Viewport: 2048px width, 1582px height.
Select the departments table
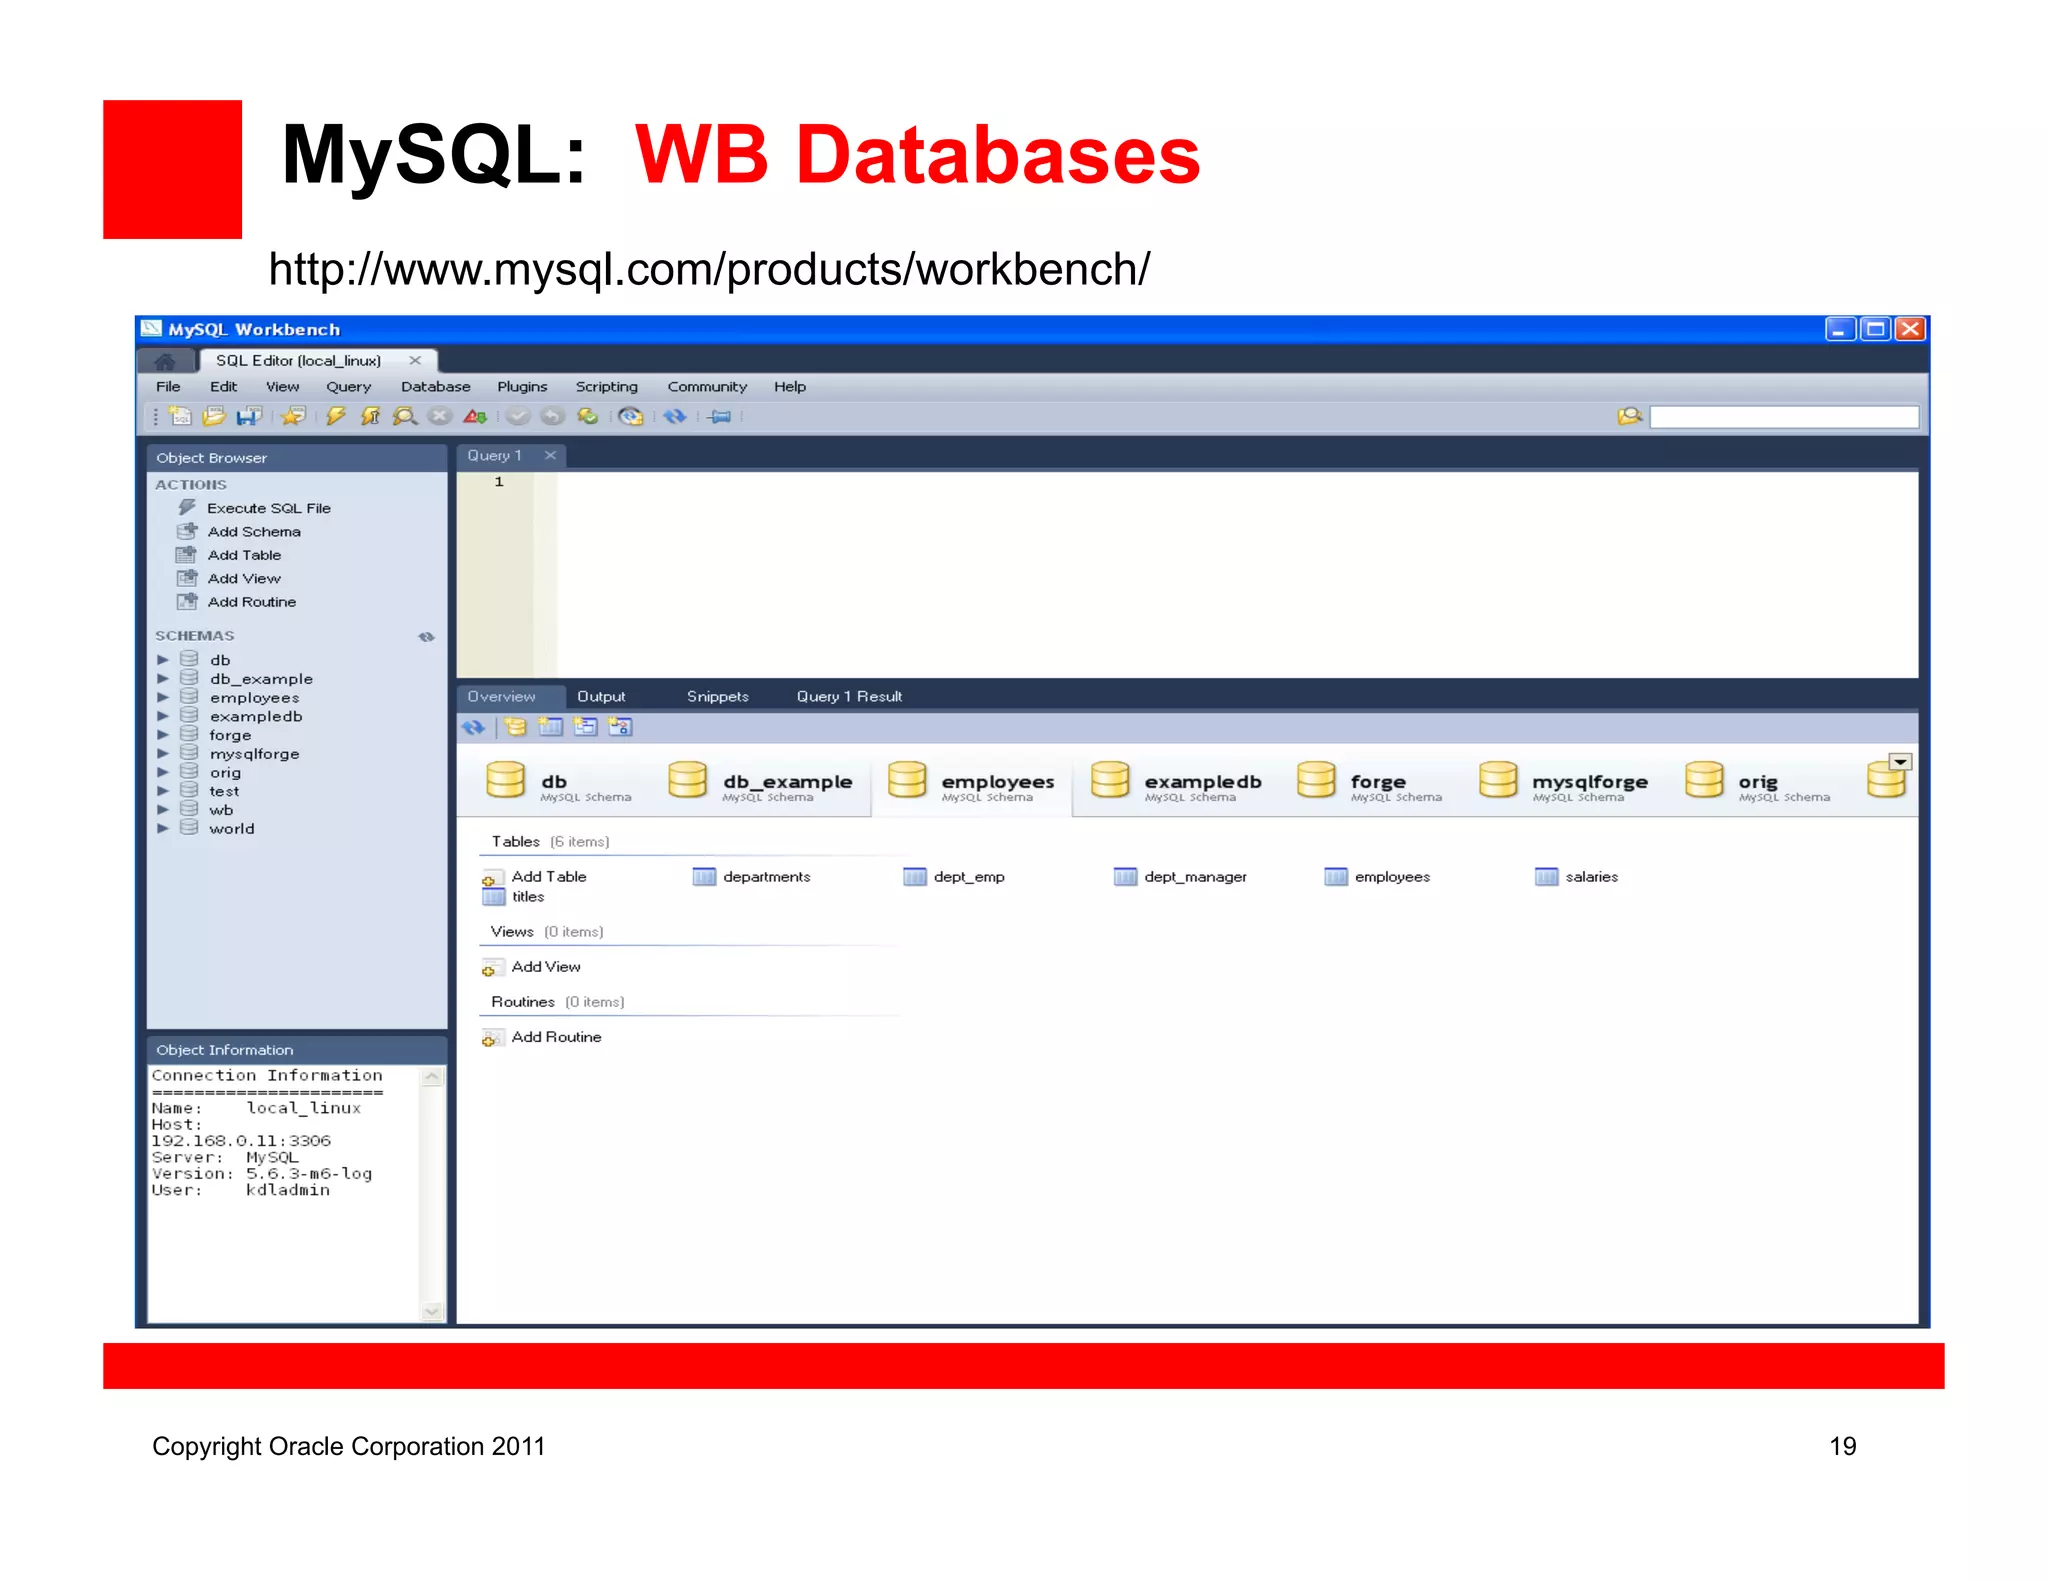[x=766, y=877]
